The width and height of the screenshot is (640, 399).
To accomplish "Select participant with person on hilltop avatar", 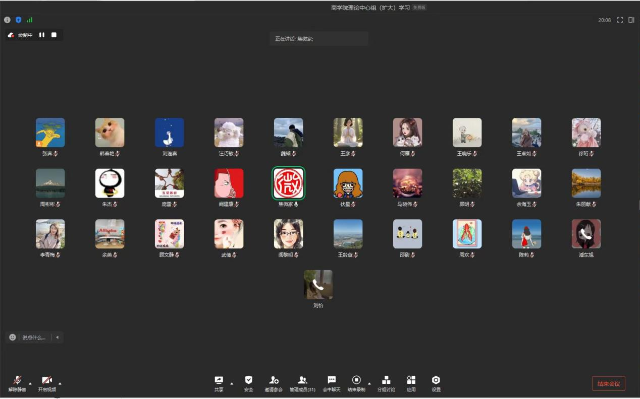I will pyautogui.click(x=289, y=133).
